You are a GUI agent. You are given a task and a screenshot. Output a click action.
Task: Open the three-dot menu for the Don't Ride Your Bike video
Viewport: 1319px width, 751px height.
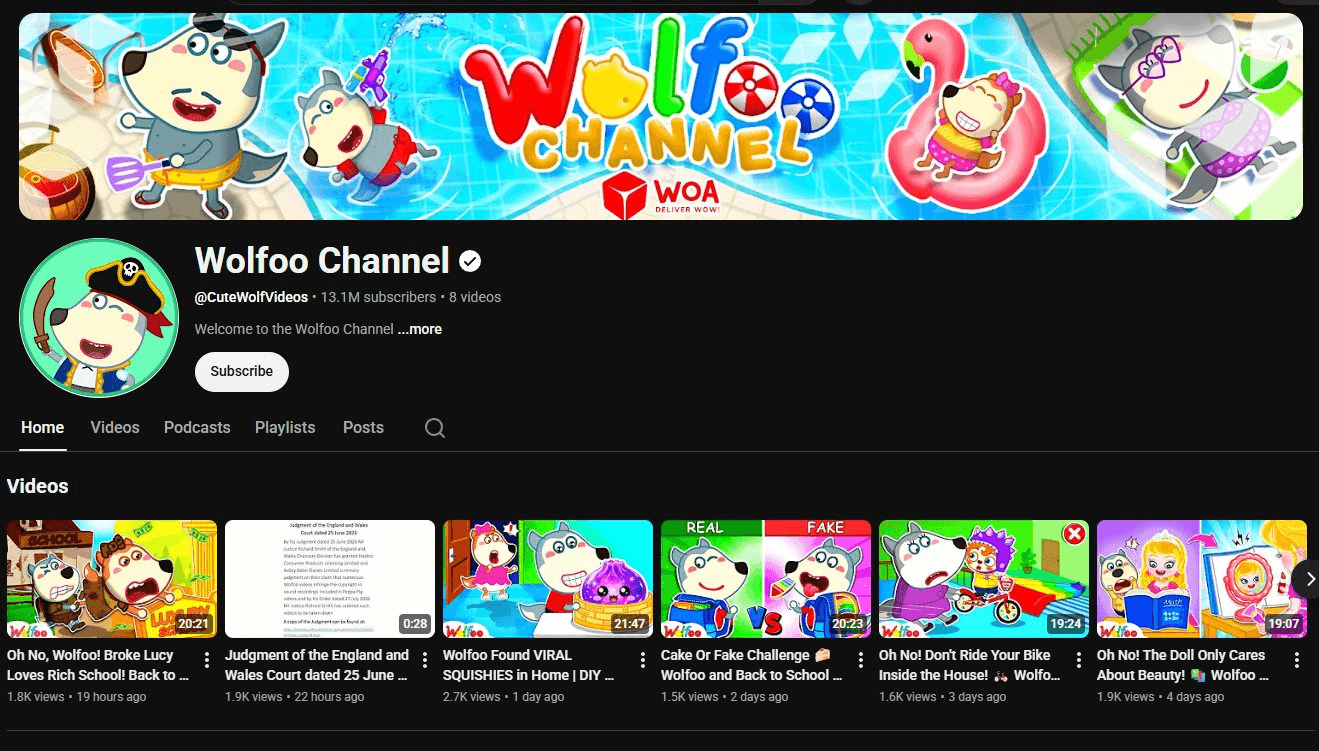tap(1079, 660)
